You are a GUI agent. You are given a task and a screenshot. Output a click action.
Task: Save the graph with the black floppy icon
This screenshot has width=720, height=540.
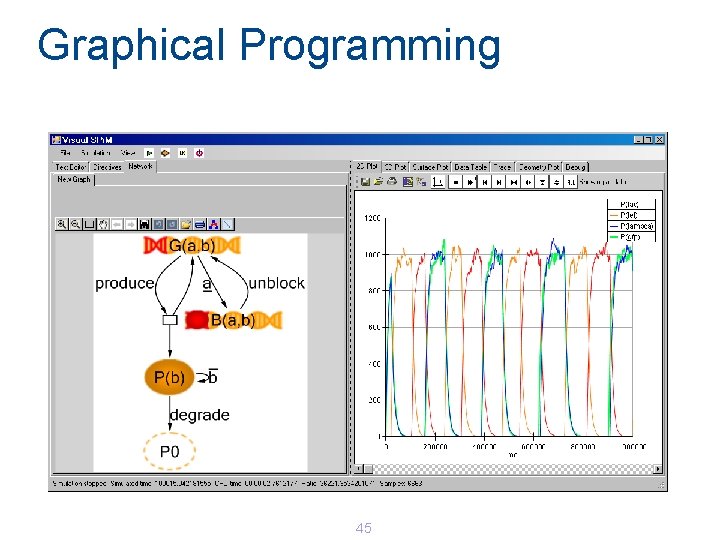(x=144, y=224)
